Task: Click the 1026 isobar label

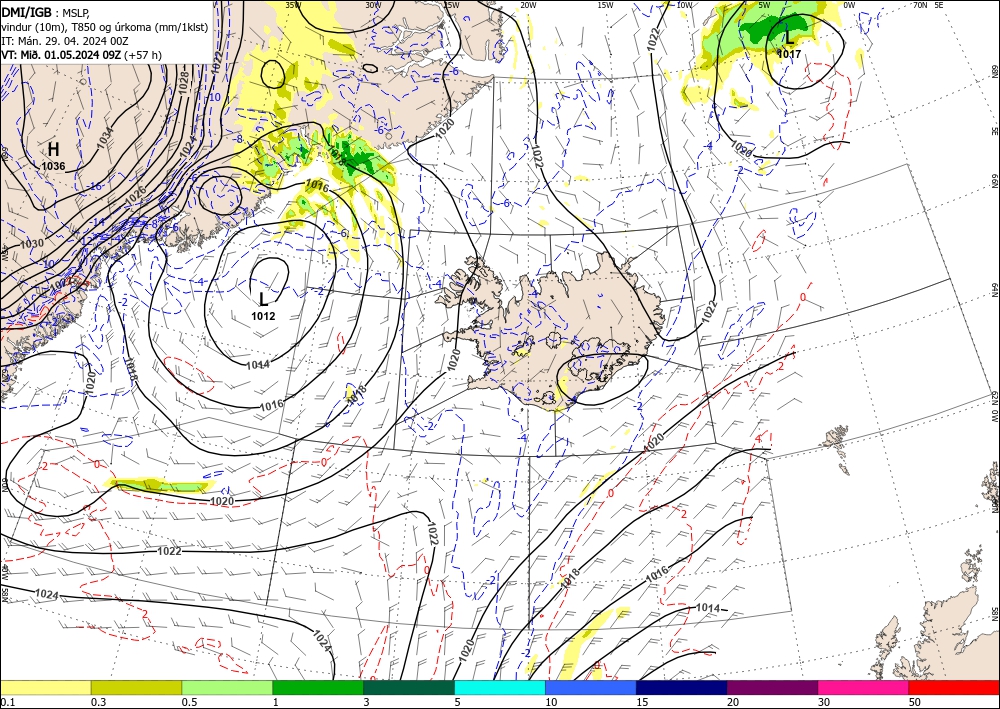Action: [x=136, y=196]
